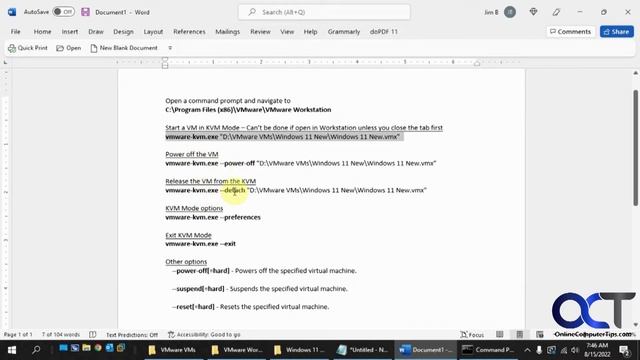Click the volume speaker tray icon
640x360 pixels.
click(575, 350)
